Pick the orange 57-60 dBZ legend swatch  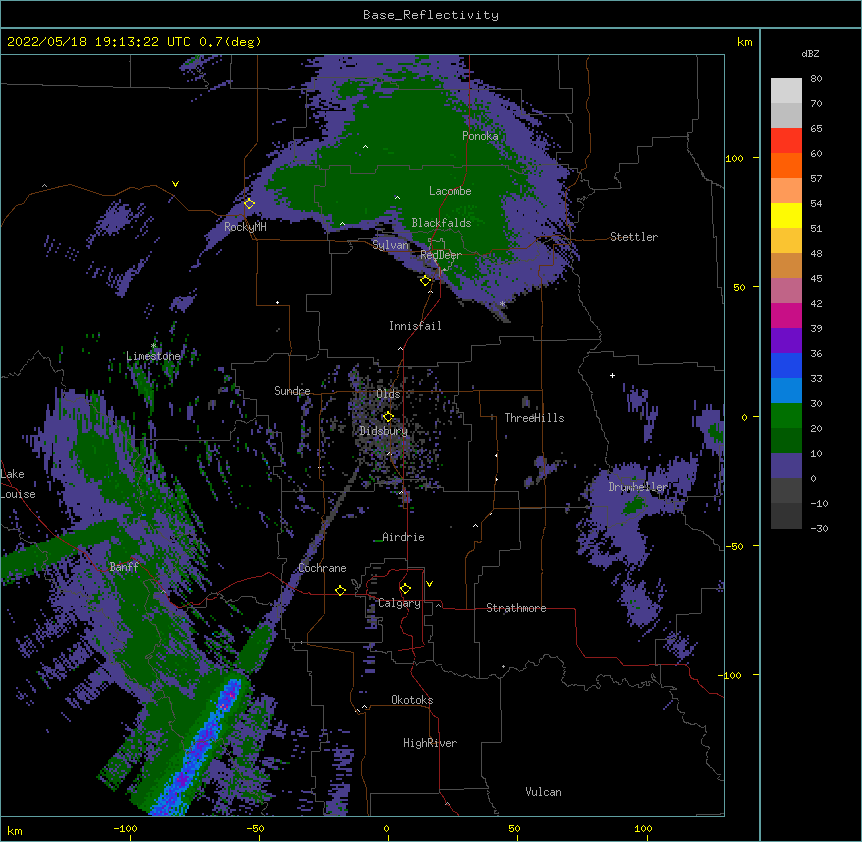pyautogui.click(x=786, y=165)
